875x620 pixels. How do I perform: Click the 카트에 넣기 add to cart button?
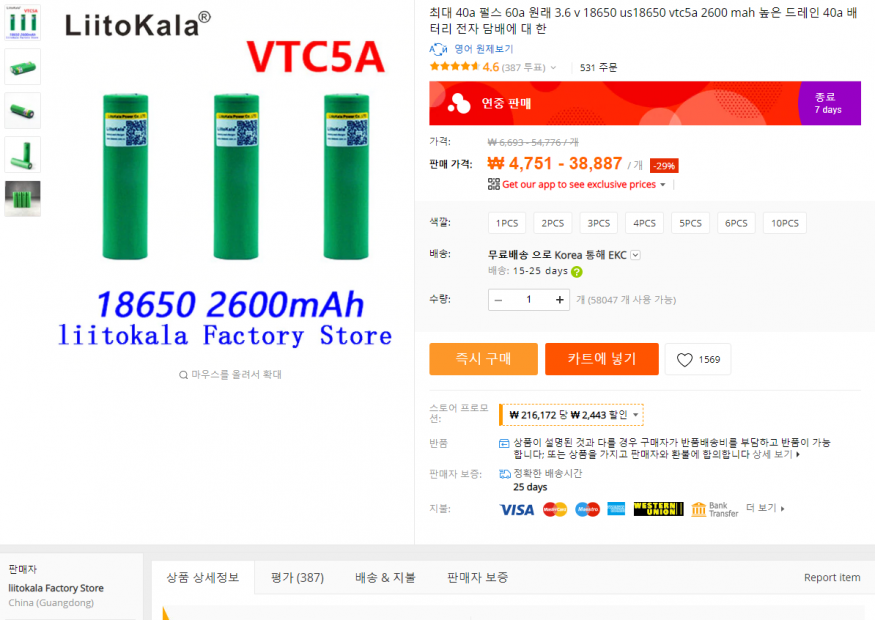602,359
